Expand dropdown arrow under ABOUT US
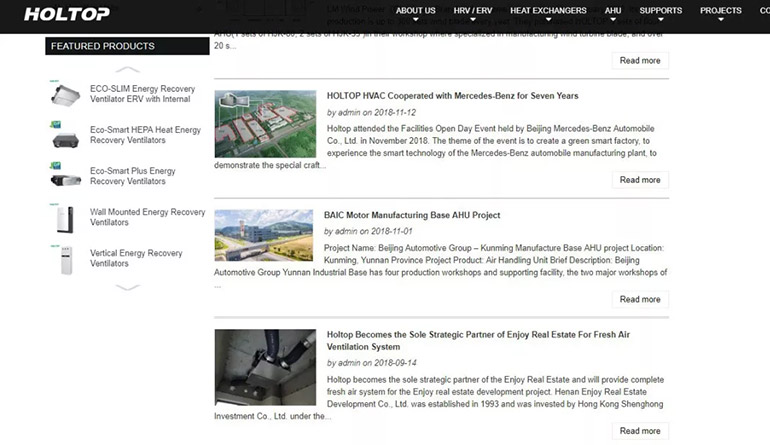 click(x=416, y=20)
